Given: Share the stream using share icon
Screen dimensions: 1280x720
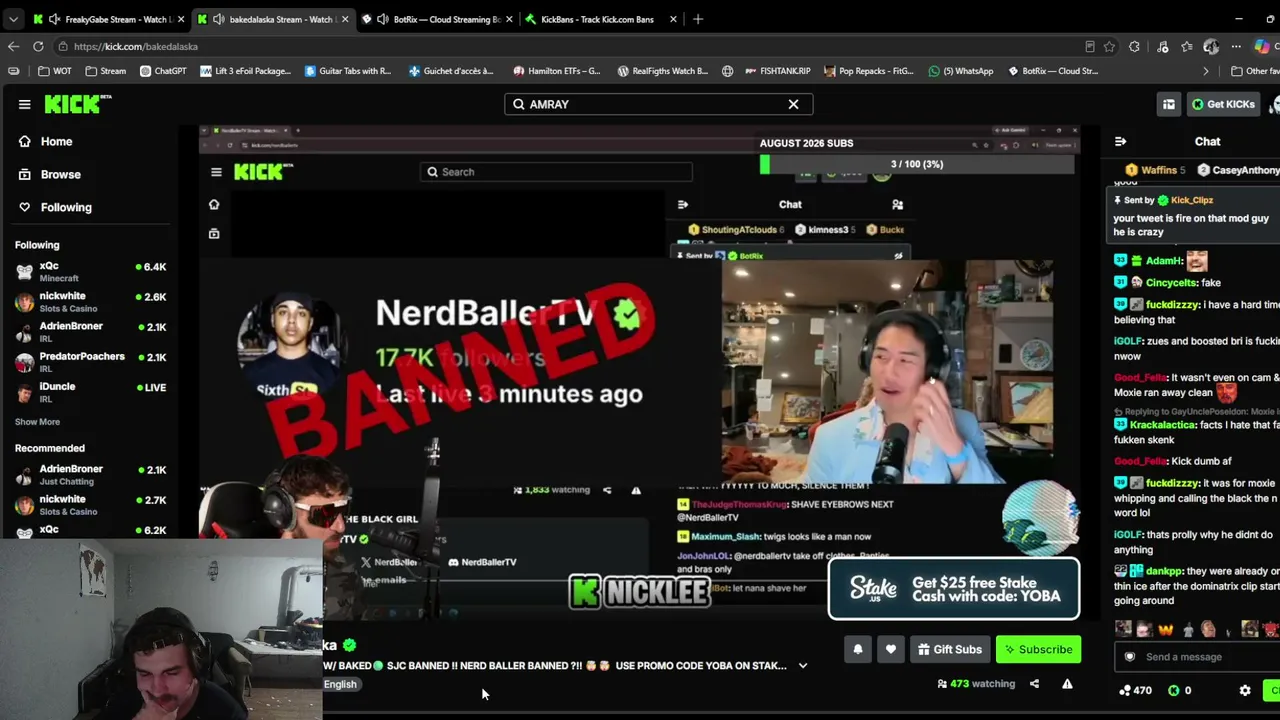Looking at the screenshot, I should (1034, 684).
